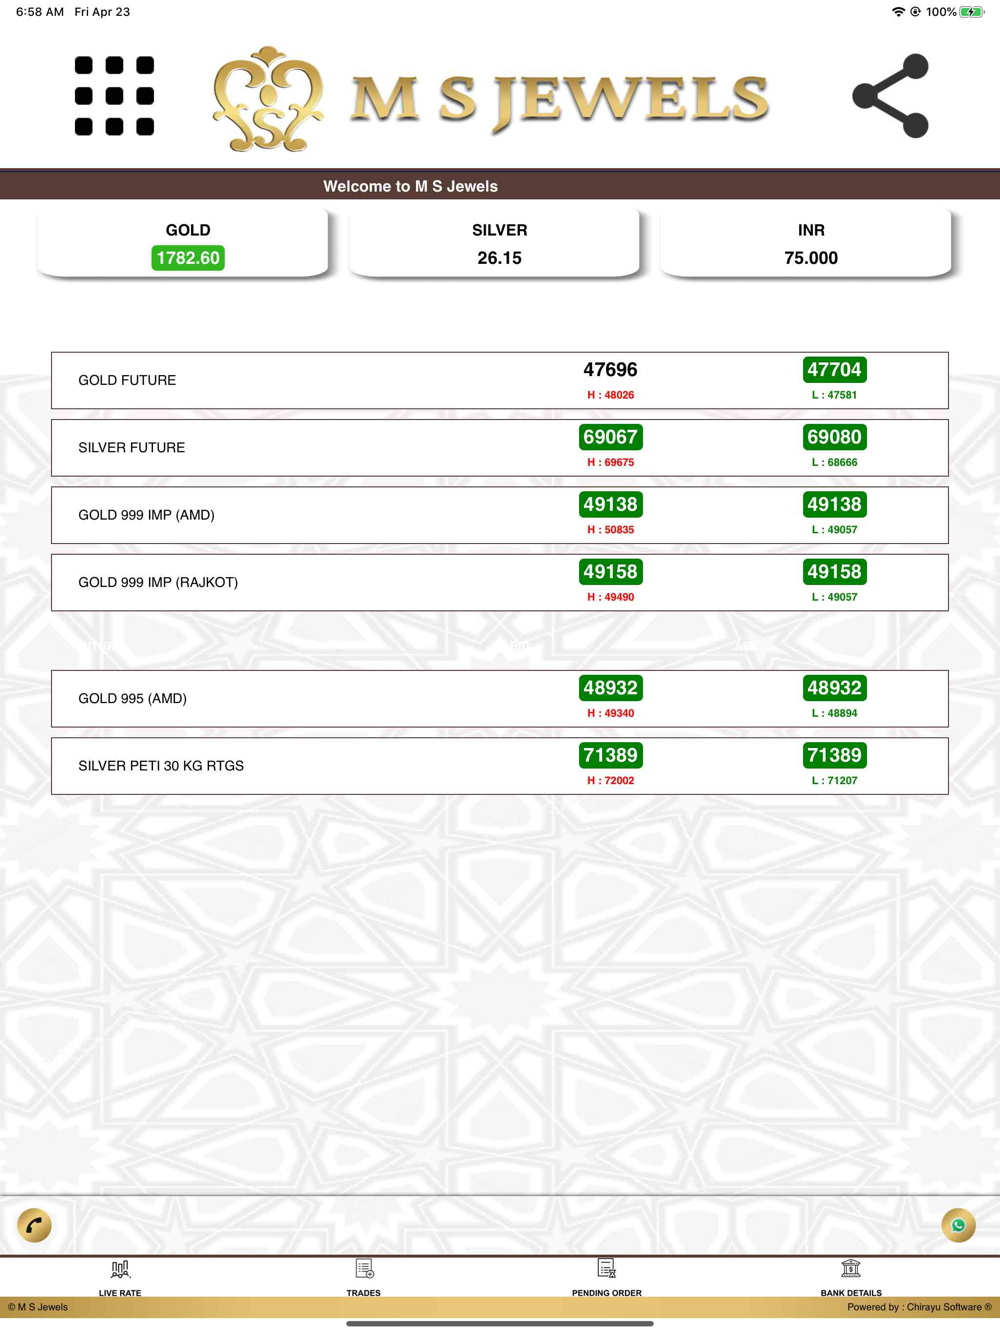Tap GOLD FUTURE low value 47581
Image resolution: width=1000 pixels, height=1334 pixels.
point(834,395)
